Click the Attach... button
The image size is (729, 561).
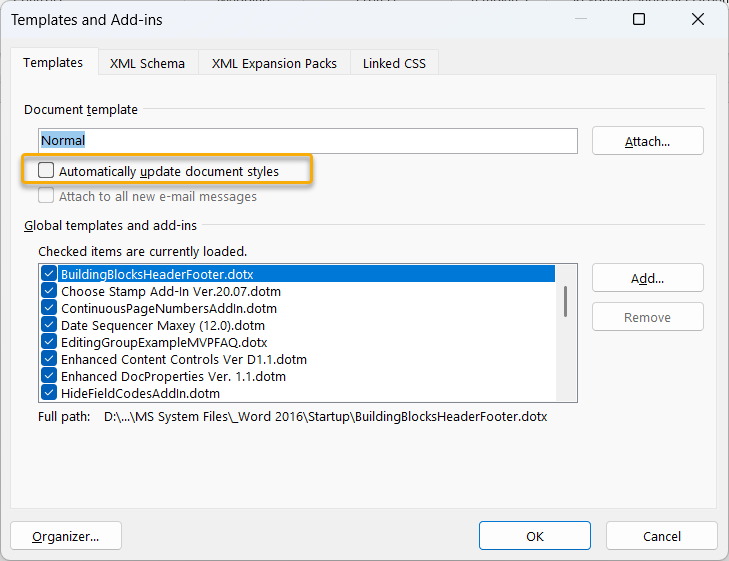coord(648,141)
